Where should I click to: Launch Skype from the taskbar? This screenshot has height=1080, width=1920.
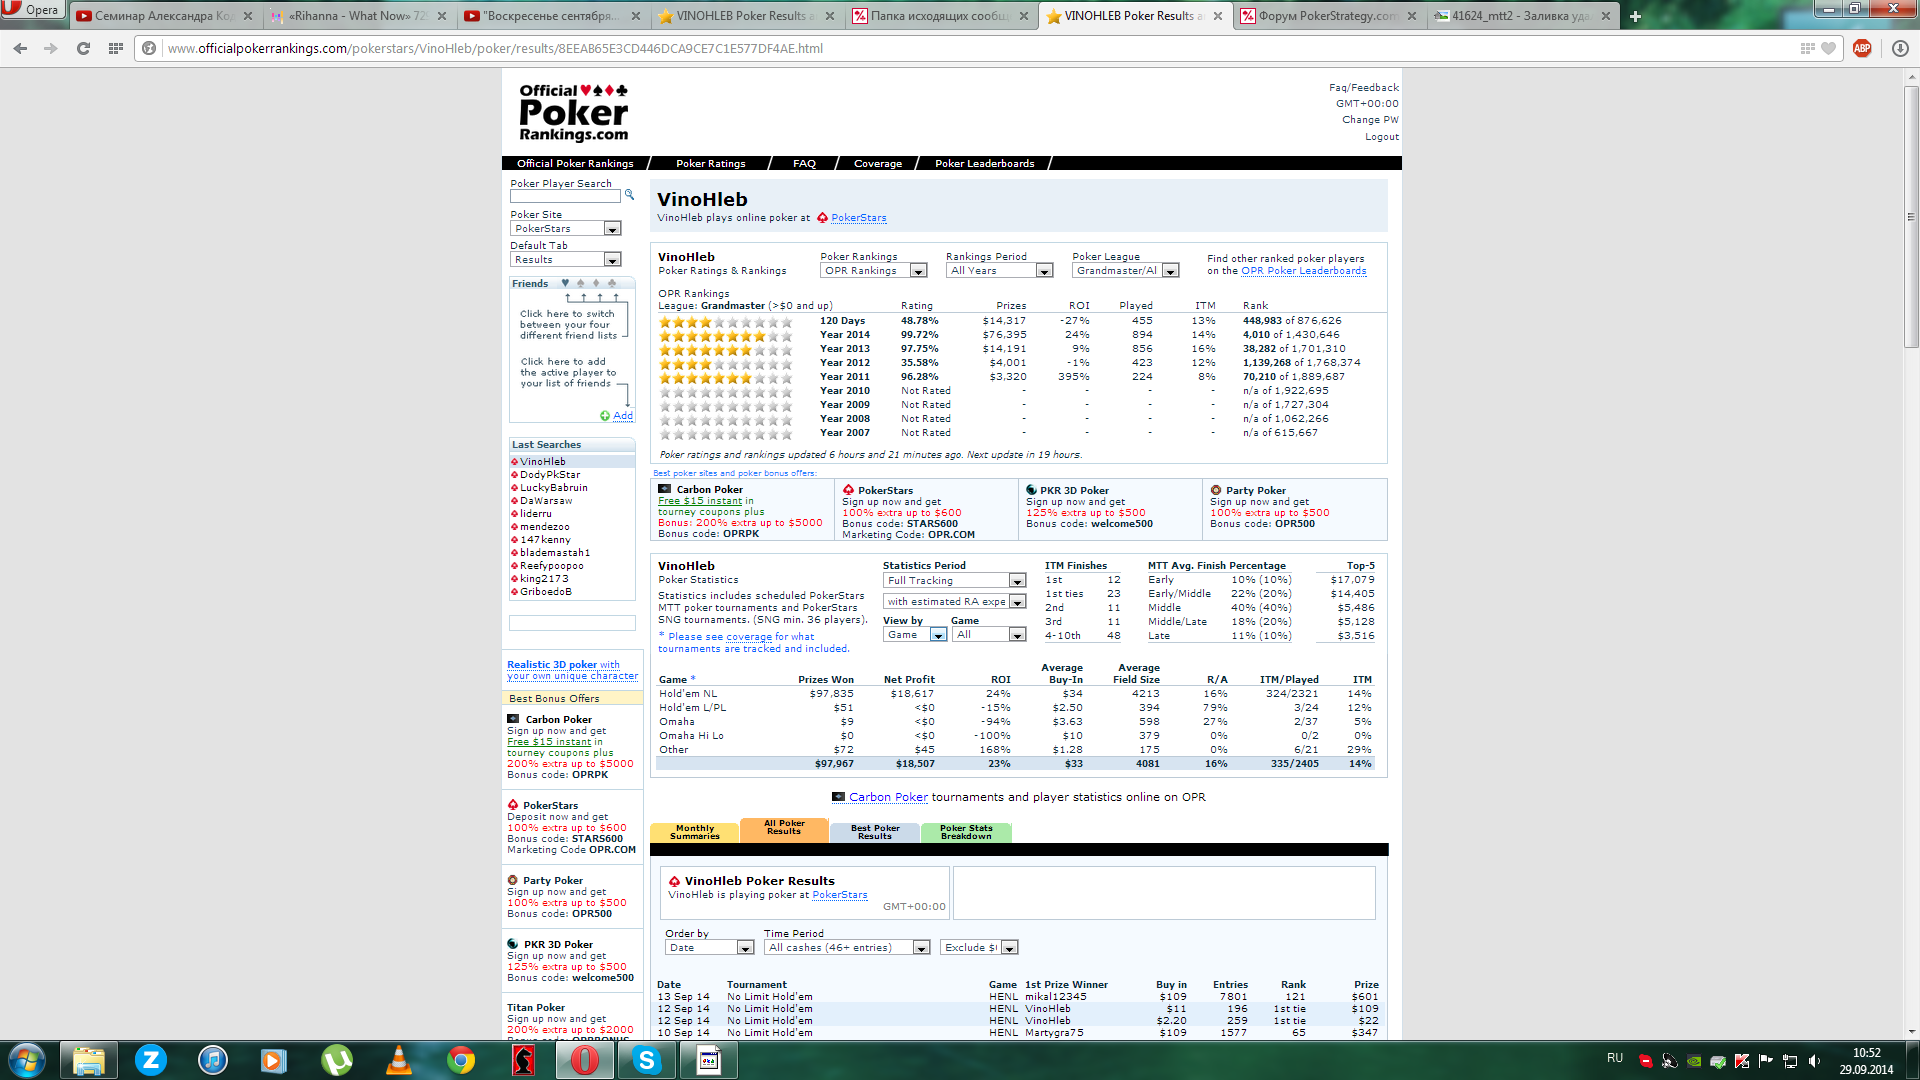coord(647,1060)
